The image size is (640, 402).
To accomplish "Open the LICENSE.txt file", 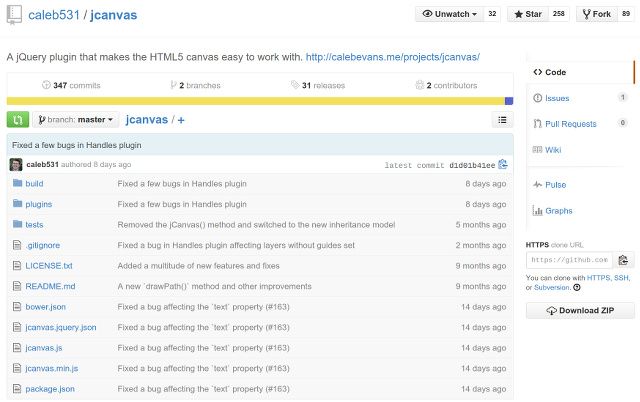I will pyautogui.click(x=49, y=266).
